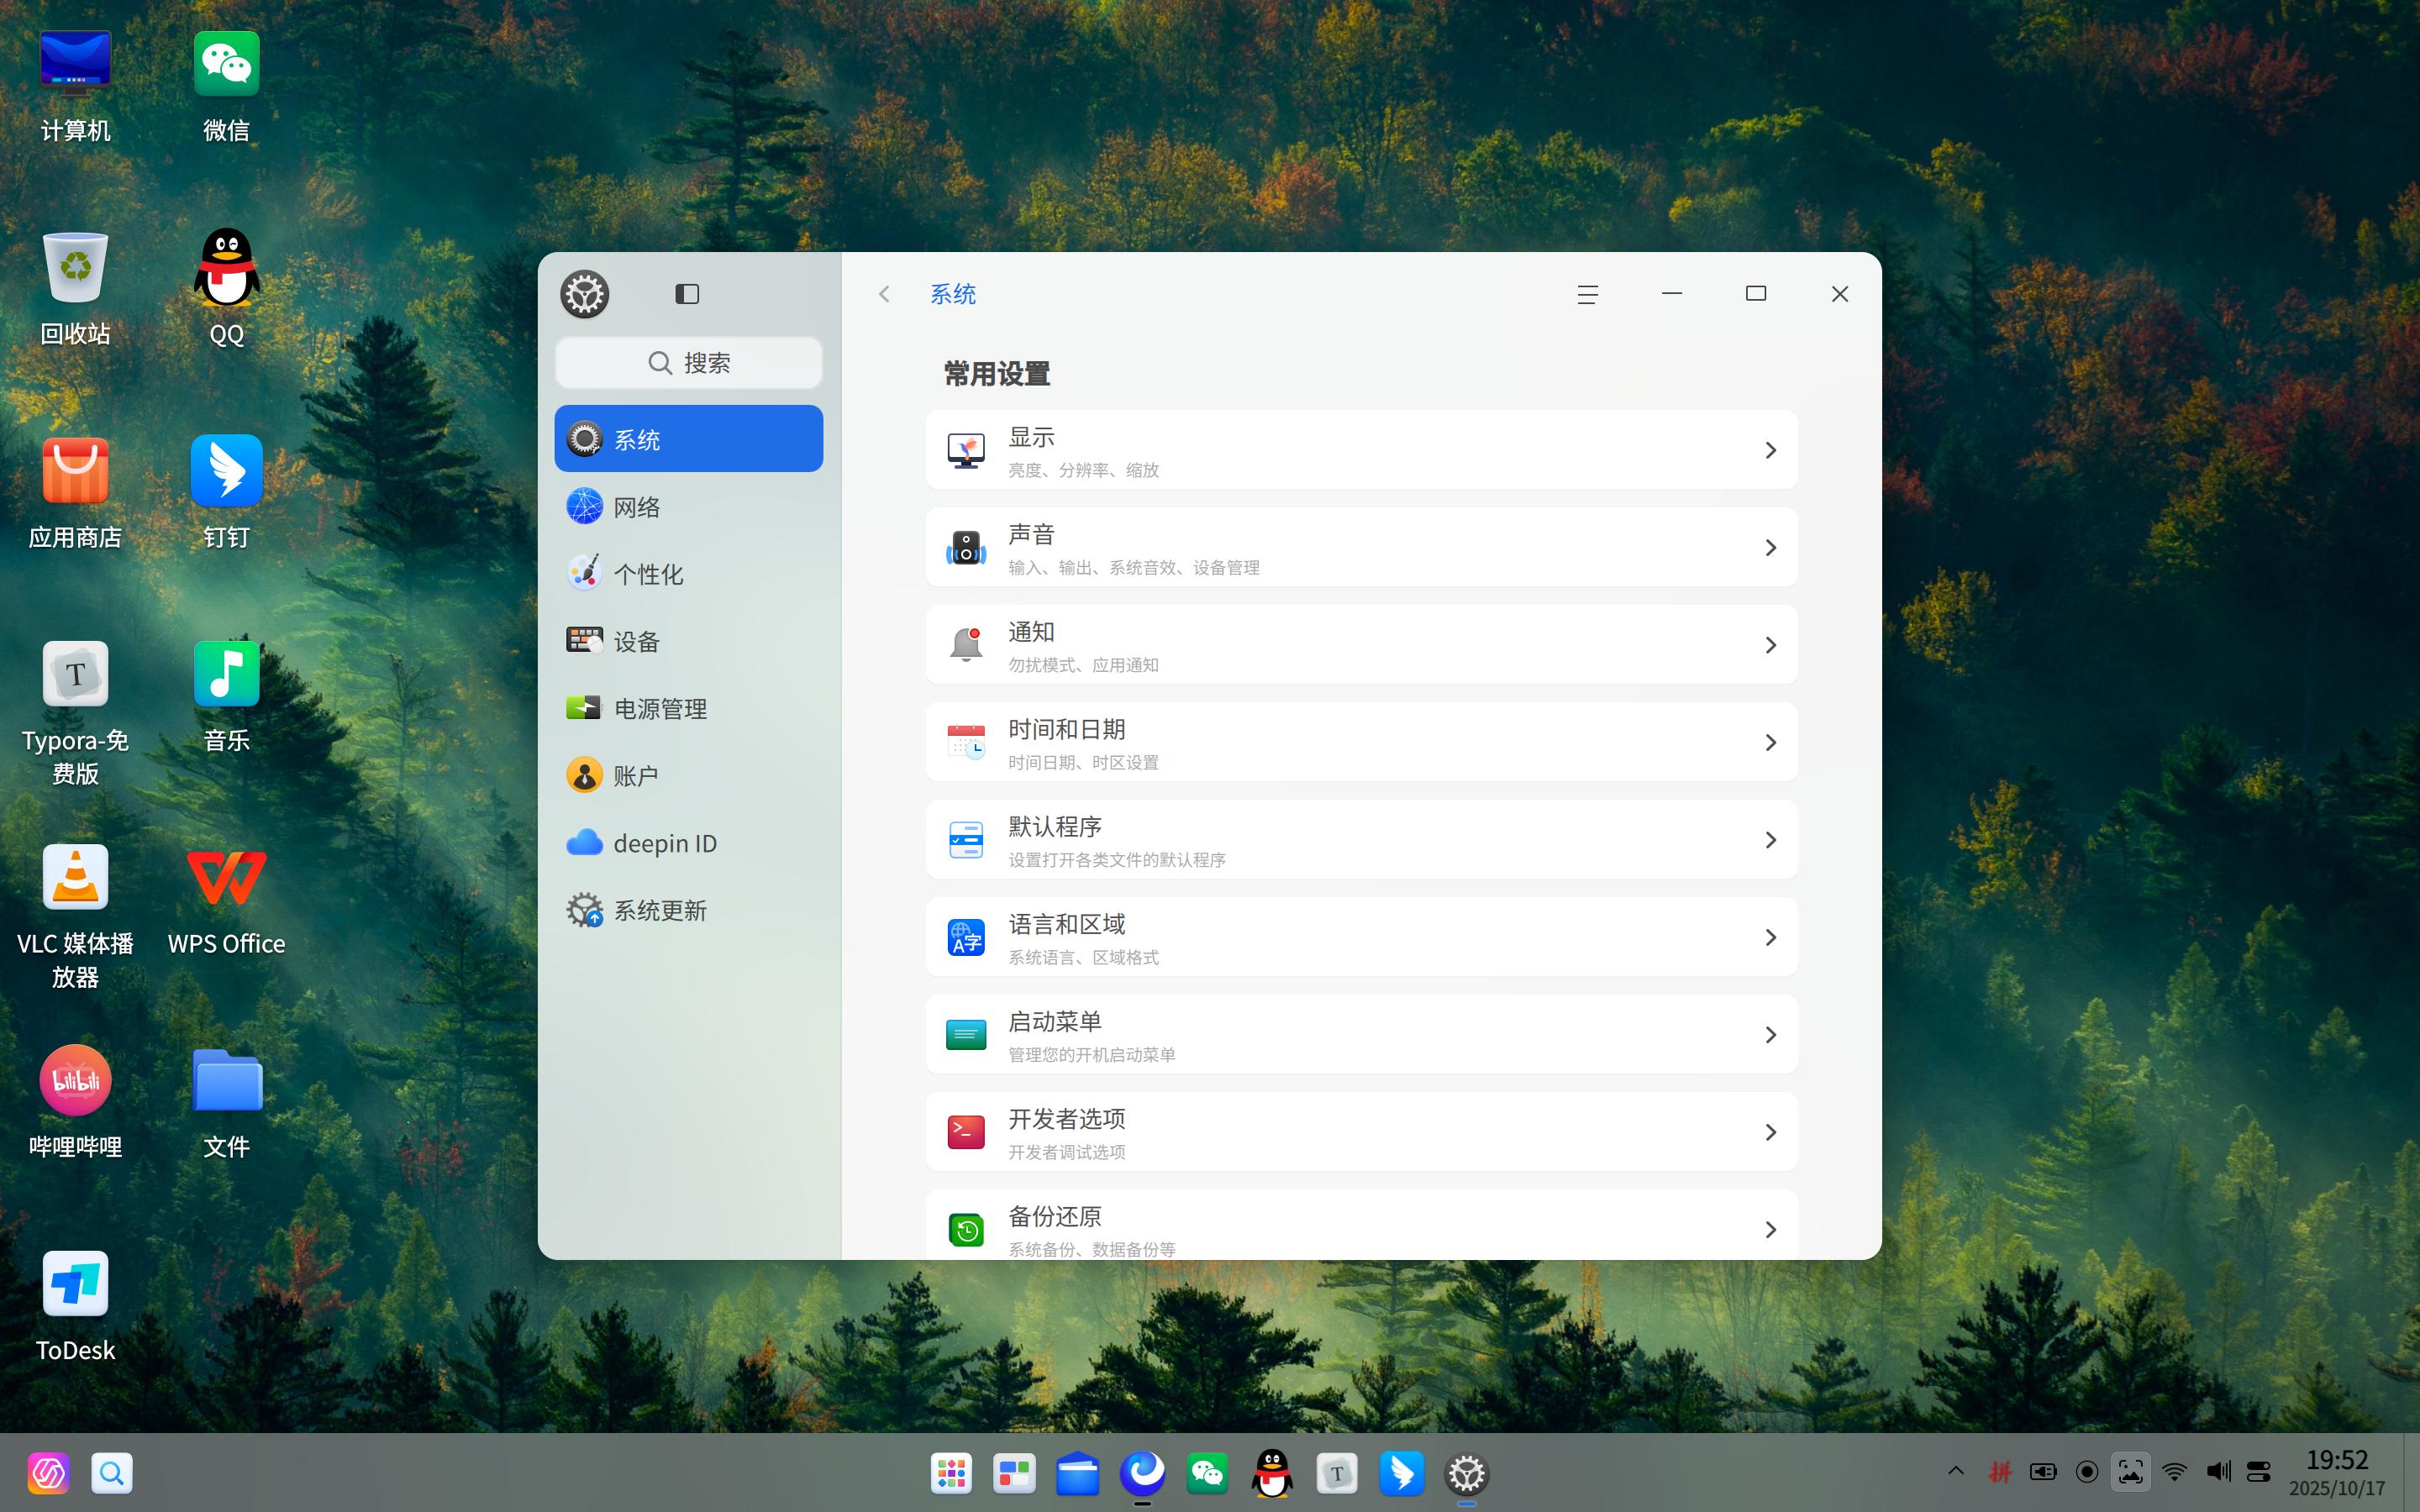Select 电源管理 in the sidebar
Image resolution: width=2420 pixels, height=1512 pixels.
pos(689,708)
